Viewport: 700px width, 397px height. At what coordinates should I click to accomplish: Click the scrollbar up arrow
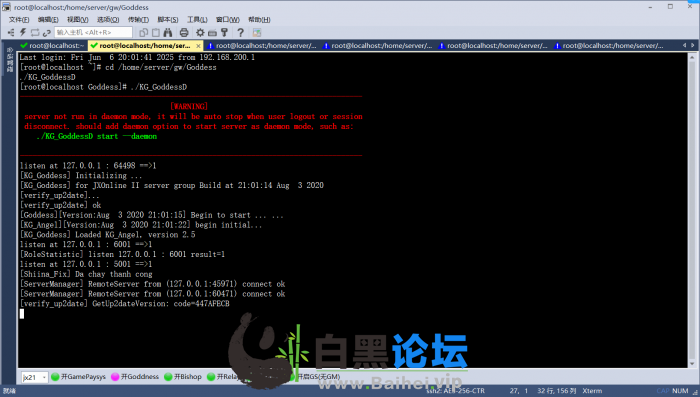click(x=692, y=57)
